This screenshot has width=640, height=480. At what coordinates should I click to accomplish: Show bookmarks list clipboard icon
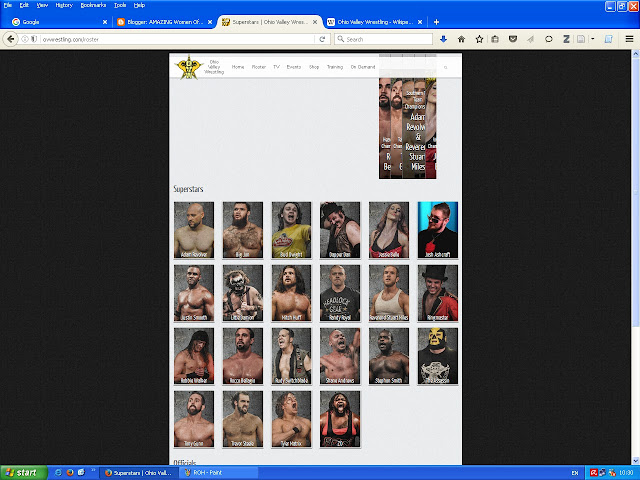coord(495,39)
